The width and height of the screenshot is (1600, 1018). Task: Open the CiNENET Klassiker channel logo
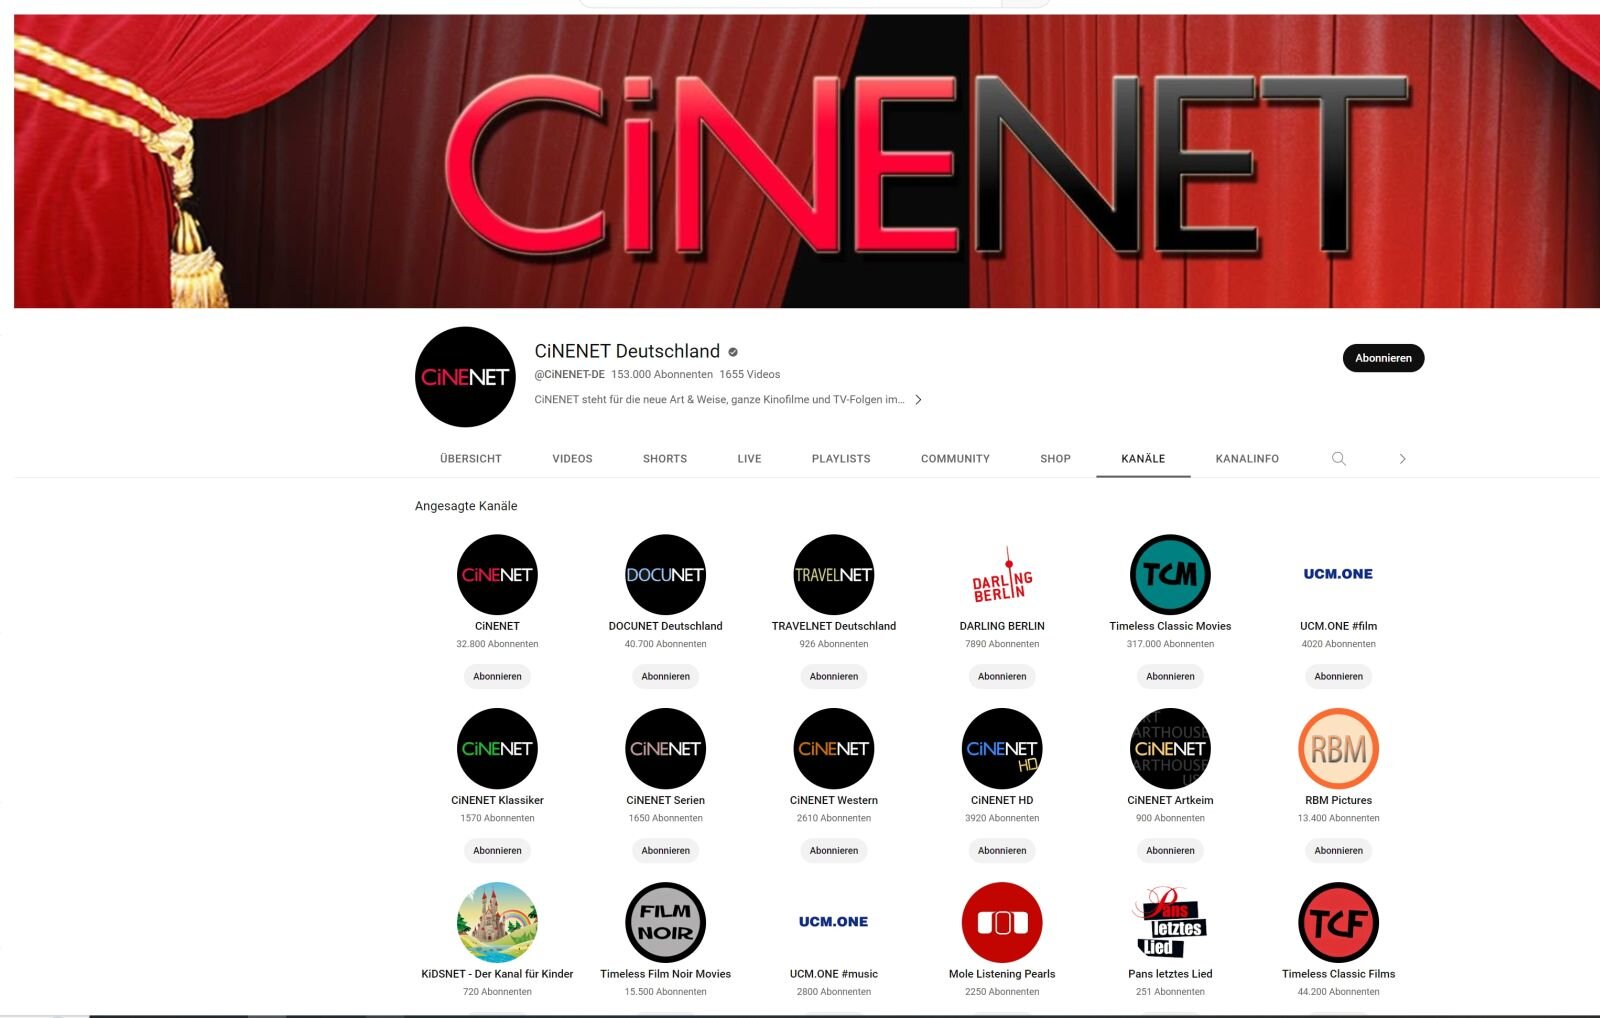[497, 748]
